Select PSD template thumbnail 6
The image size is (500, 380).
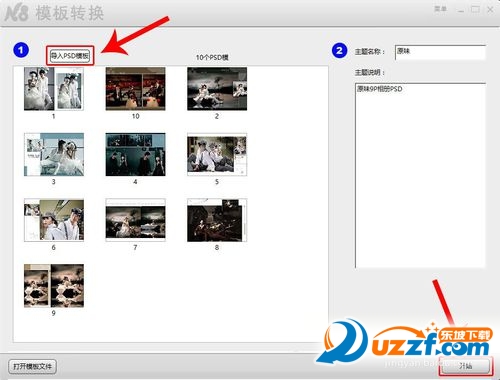point(54,220)
